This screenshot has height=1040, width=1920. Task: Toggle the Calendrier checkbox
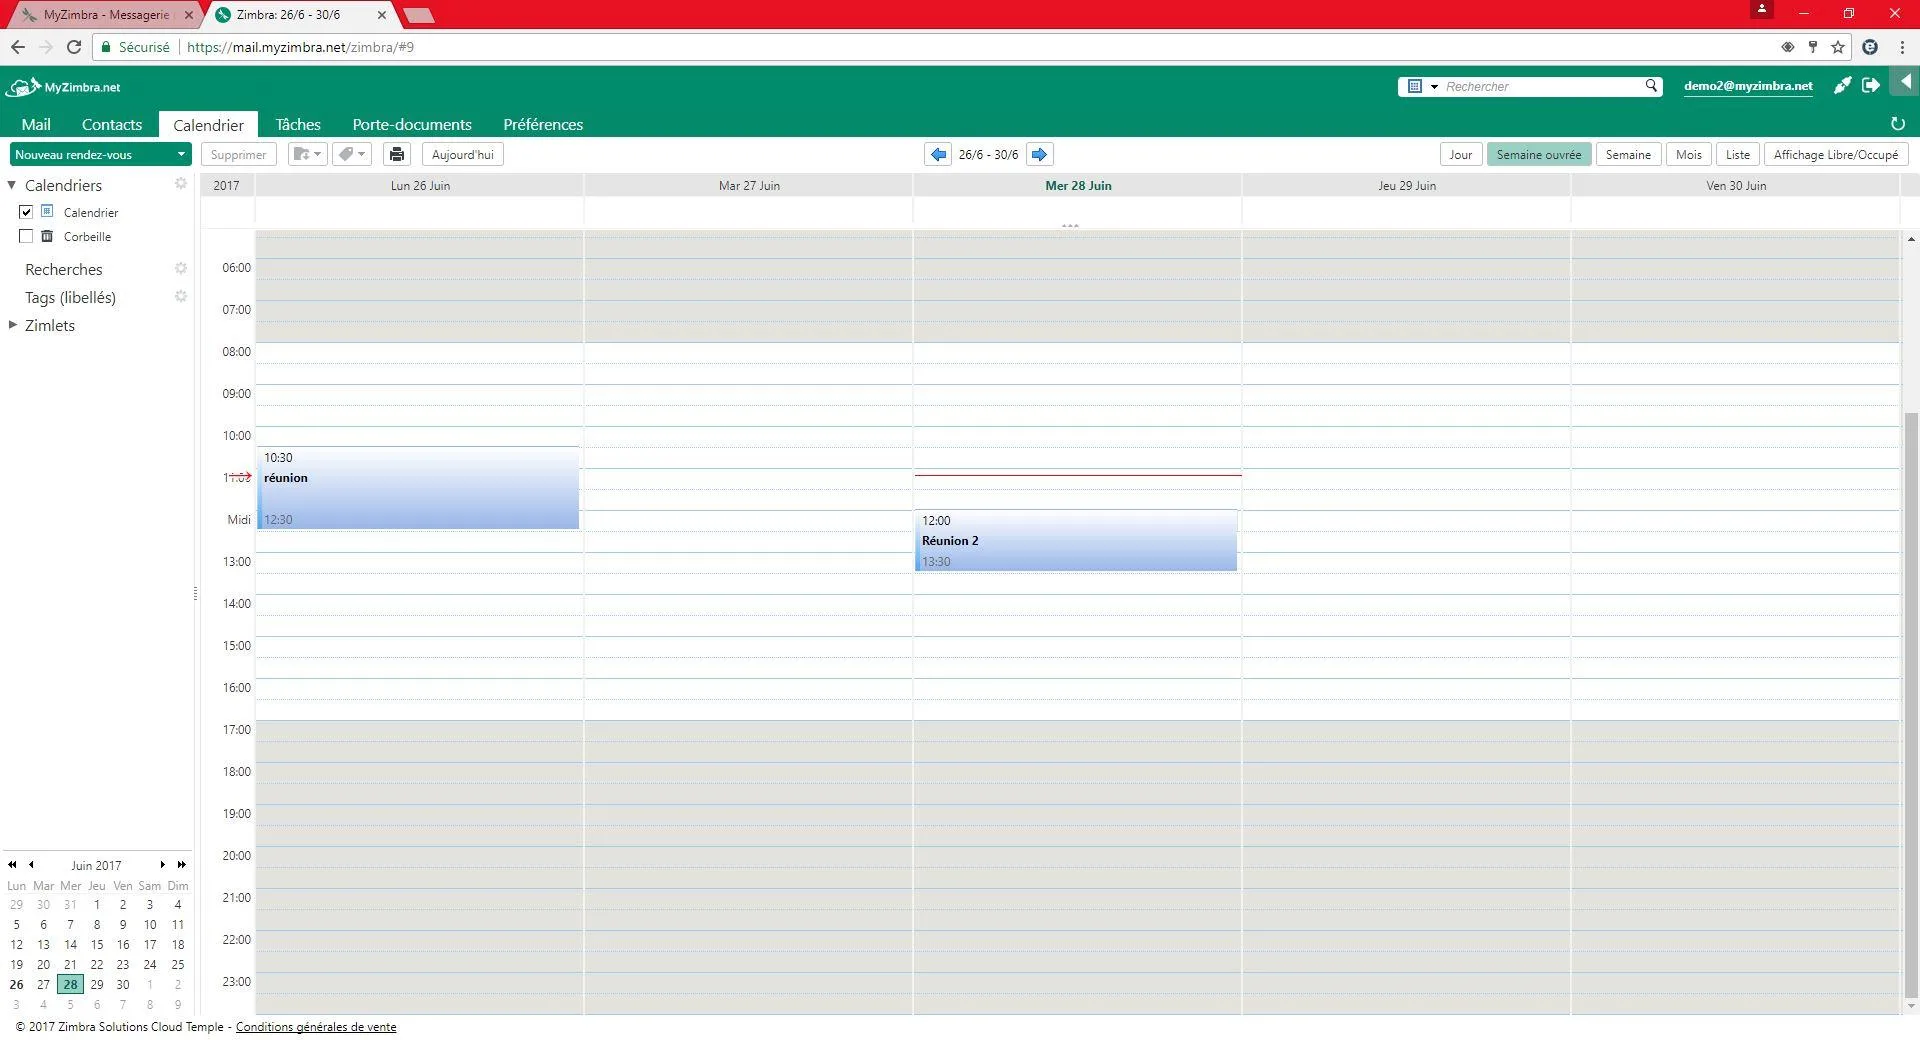[x=26, y=212]
